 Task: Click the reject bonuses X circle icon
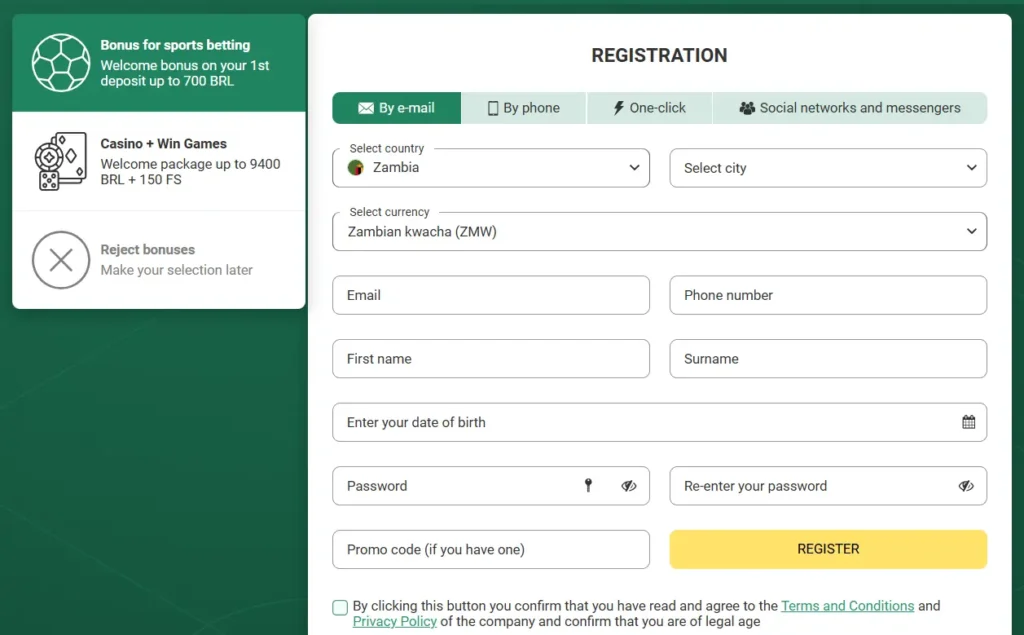[x=61, y=260]
